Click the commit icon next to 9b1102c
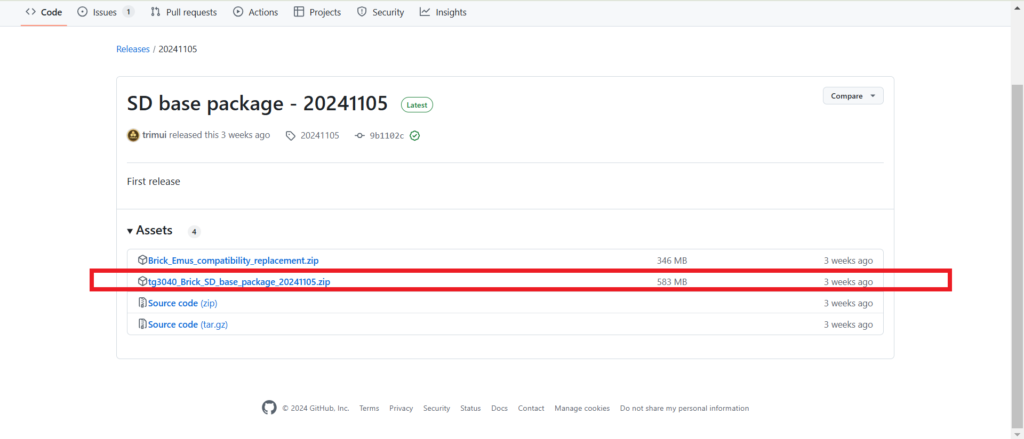The width and height of the screenshot is (1024, 439). 359,136
